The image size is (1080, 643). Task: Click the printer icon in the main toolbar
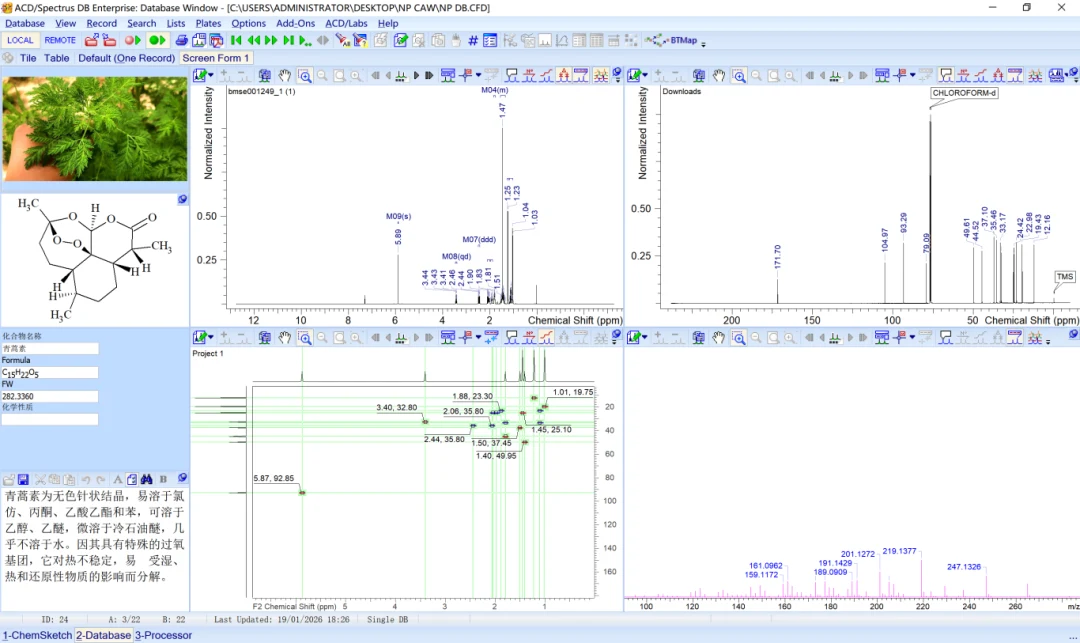click(x=181, y=41)
